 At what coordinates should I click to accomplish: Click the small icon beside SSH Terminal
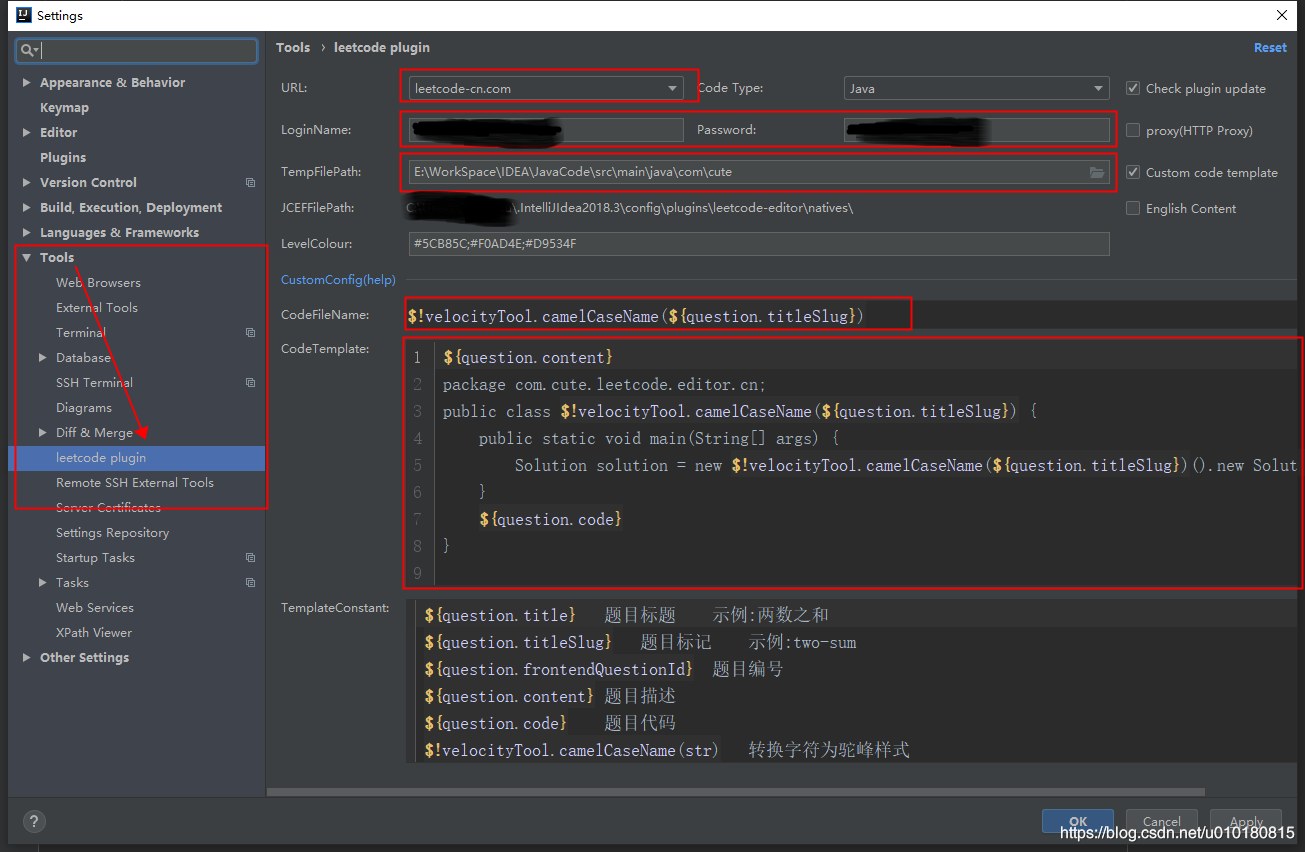click(x=249, y=382)
